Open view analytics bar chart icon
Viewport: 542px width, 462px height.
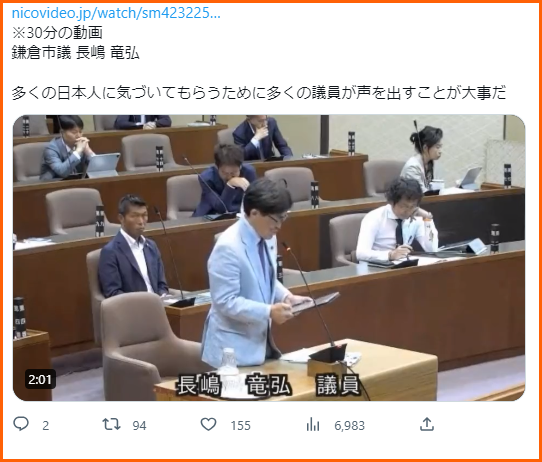[x=313, y=424]
